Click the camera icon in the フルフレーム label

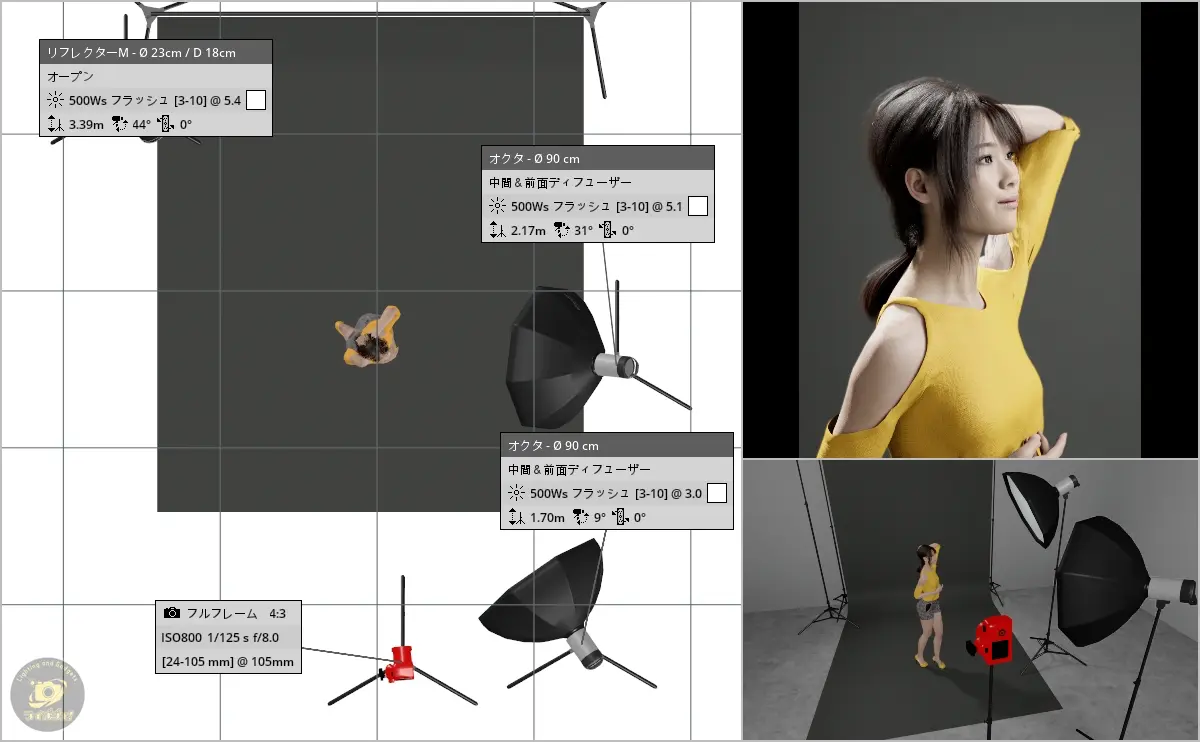pos(172,613)
